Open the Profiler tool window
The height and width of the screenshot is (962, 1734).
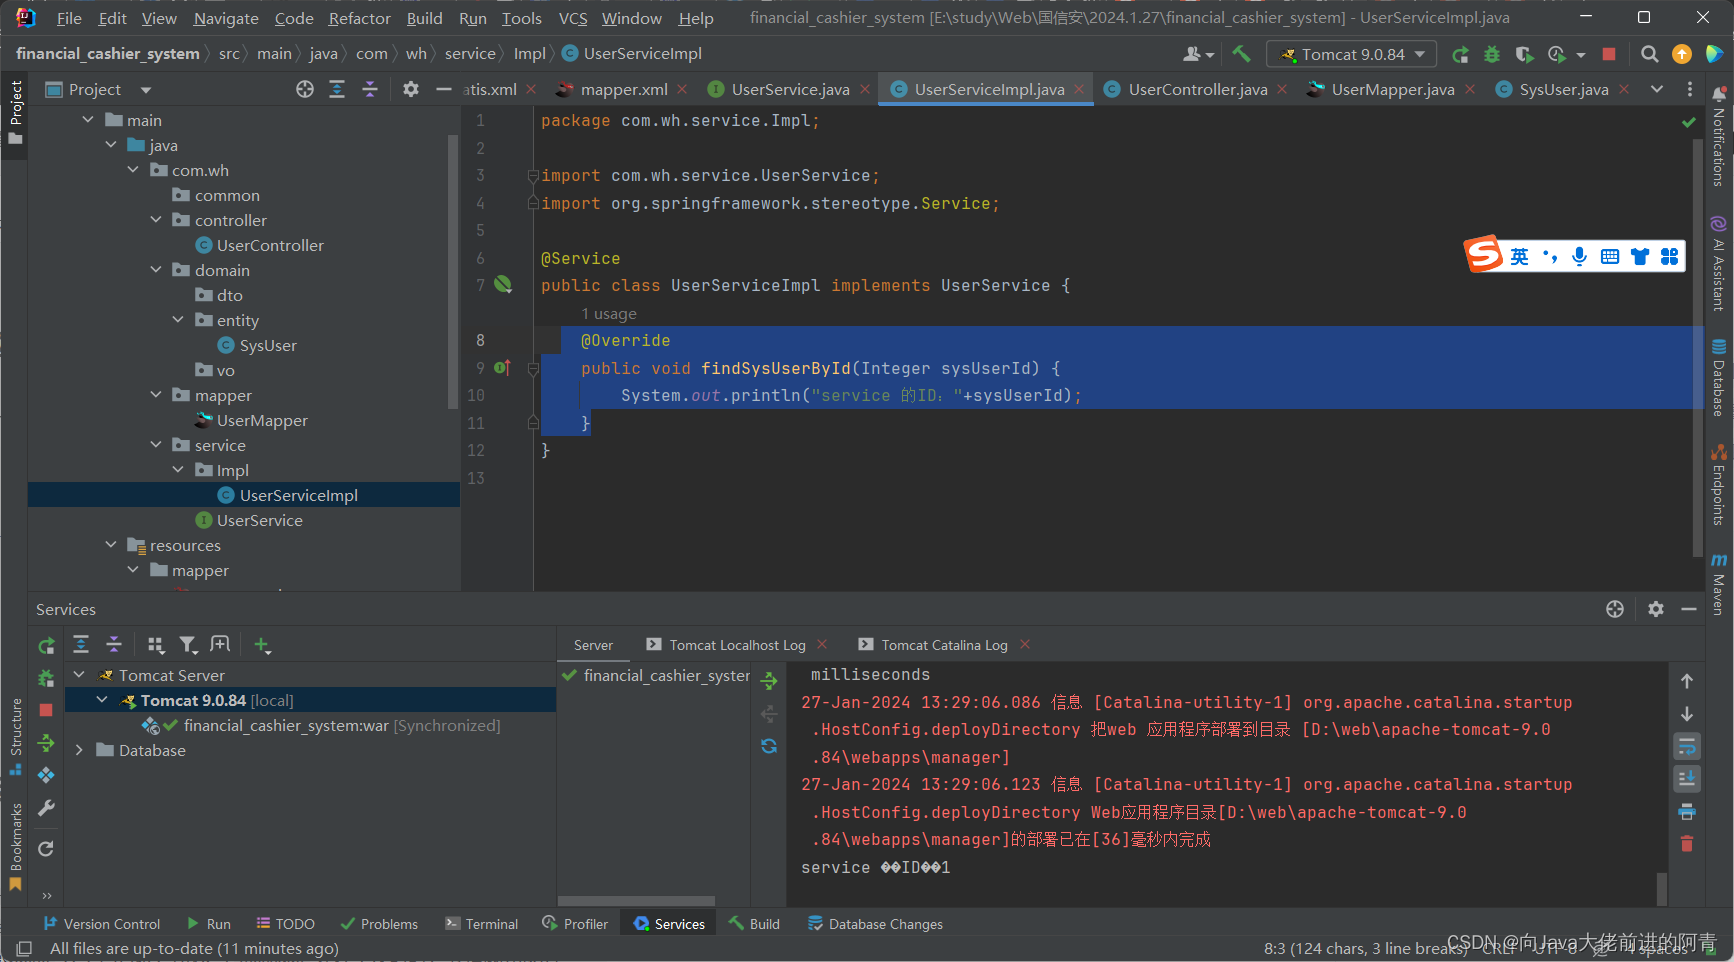pos(575,924)
